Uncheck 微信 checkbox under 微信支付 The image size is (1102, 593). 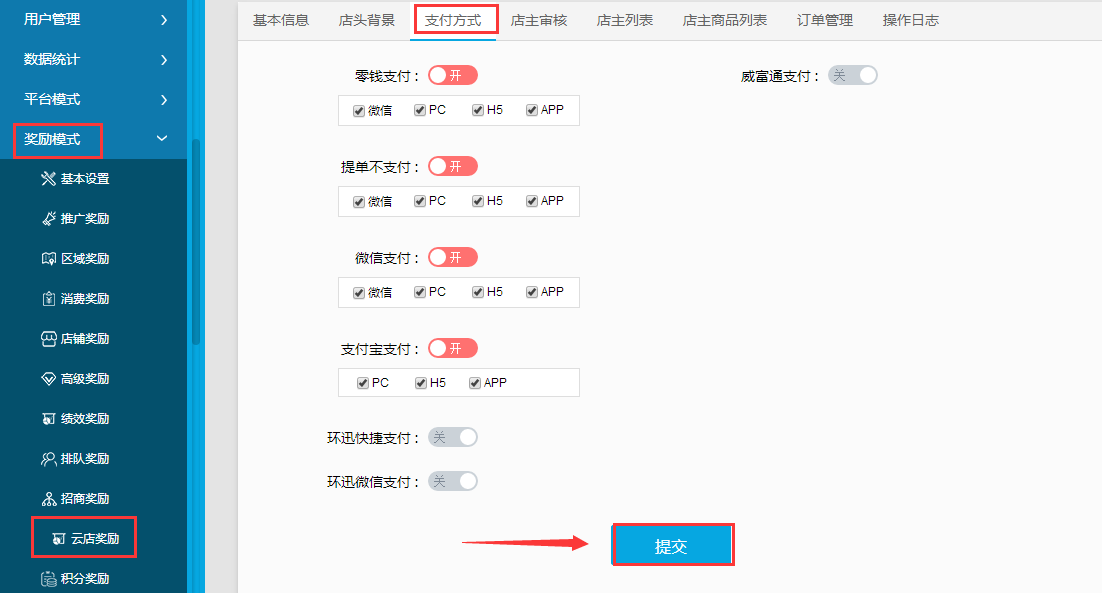(x=358, y=292)
